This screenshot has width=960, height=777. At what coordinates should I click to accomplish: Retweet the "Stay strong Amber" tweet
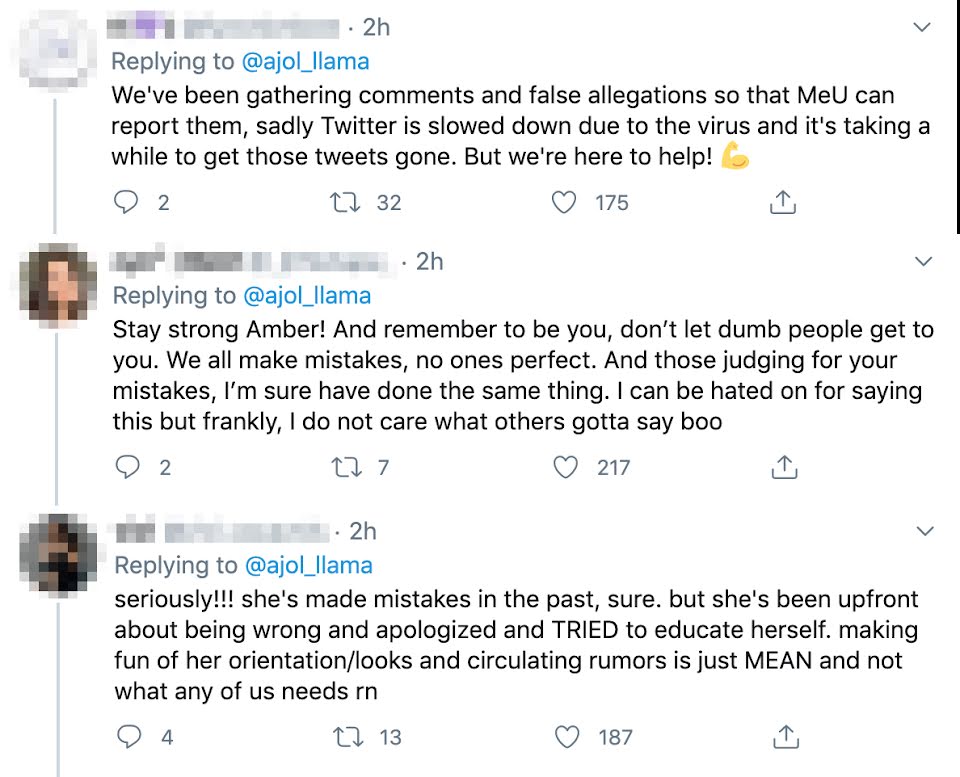(x=343, y=467)
